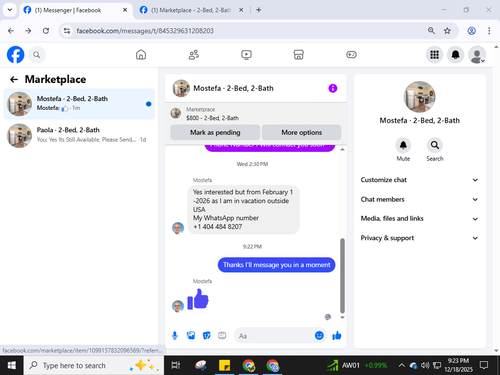Viewport: 500px width, 375px height.
Task: Click the back arrow beside Marketplace heading
Action: [14, 79]
